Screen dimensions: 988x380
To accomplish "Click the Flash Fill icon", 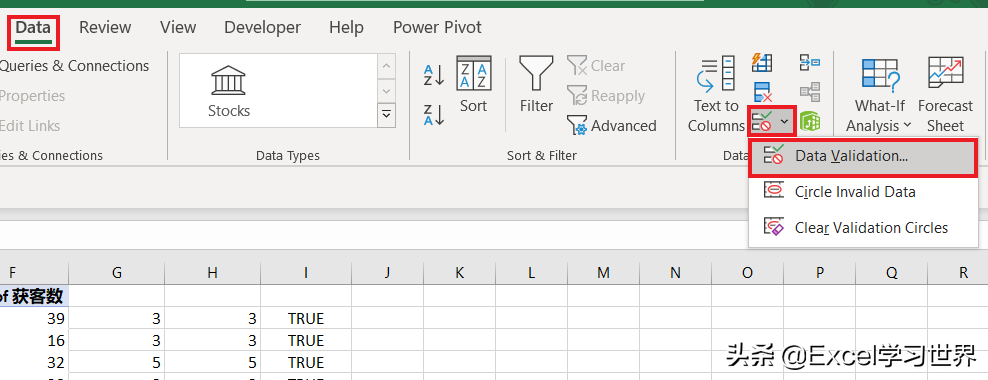I will [x=762, y=62].
